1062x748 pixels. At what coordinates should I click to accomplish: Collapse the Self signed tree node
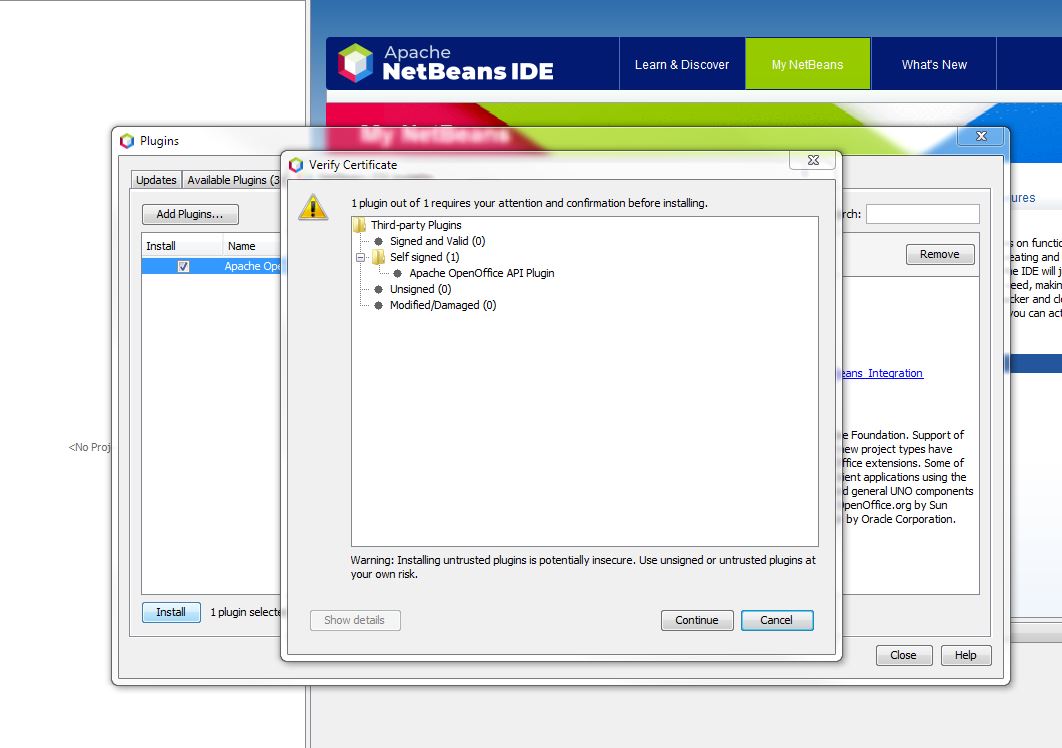pos(360,257)
